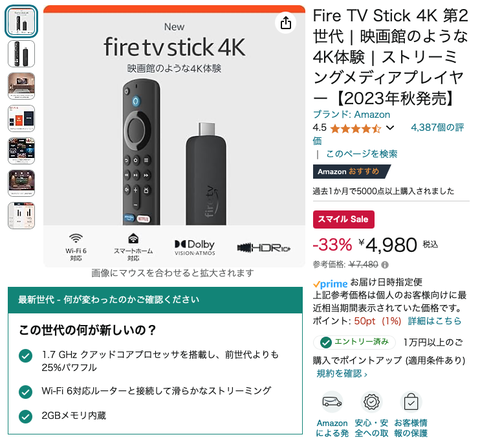The width and height of the screenshot is (480, 439).
Task: Click the Amazon delivery truck icon
Action: 332,402
